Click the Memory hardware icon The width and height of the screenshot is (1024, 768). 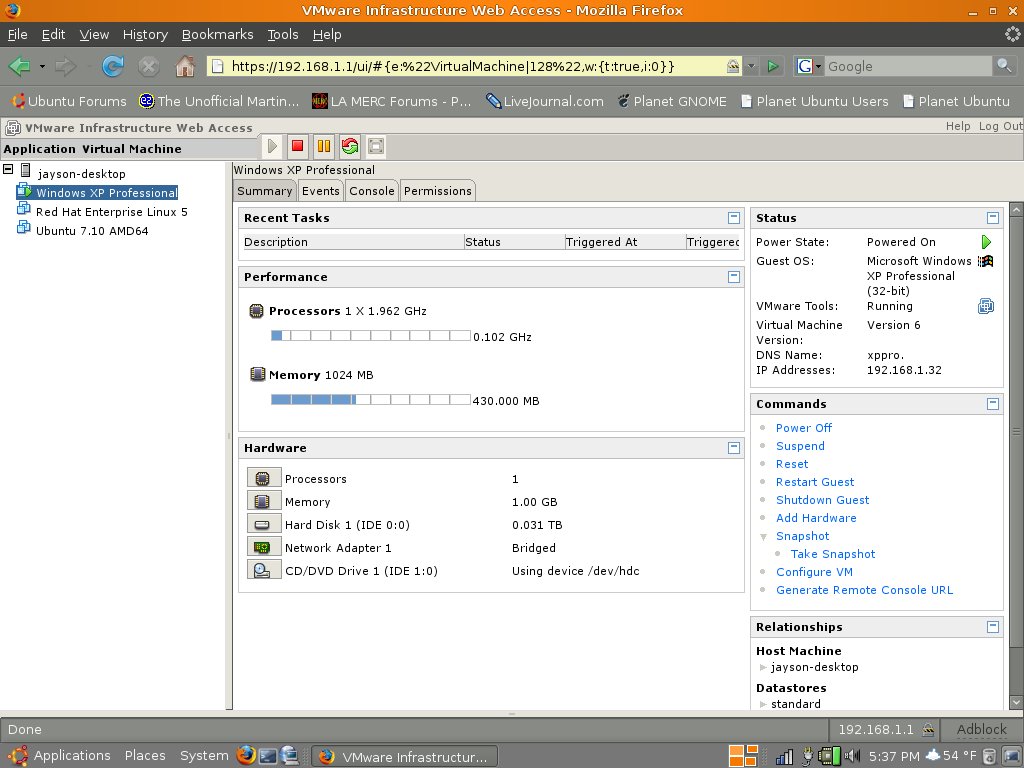[x=263, y=501]
